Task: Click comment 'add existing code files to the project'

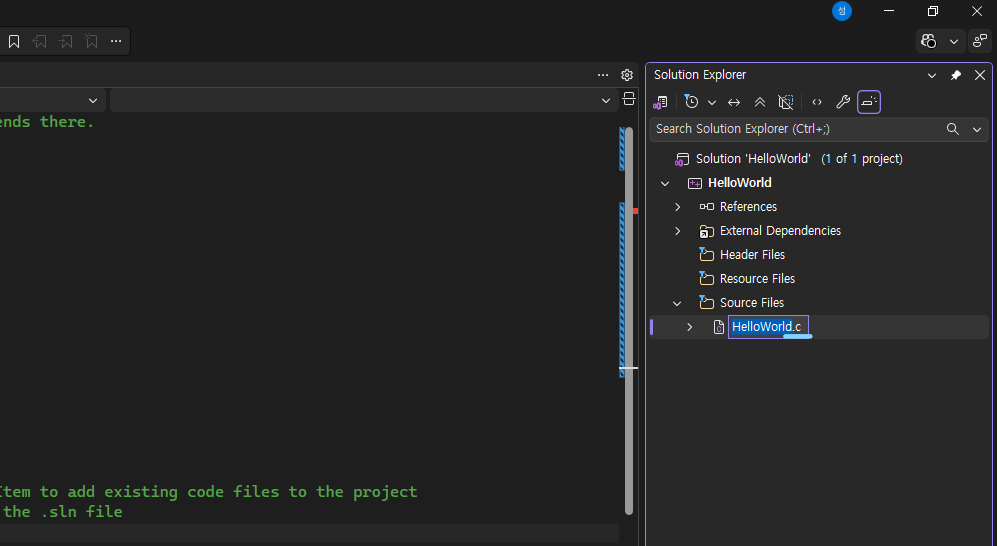Action: pyautogui.click(x=242, y=492)
